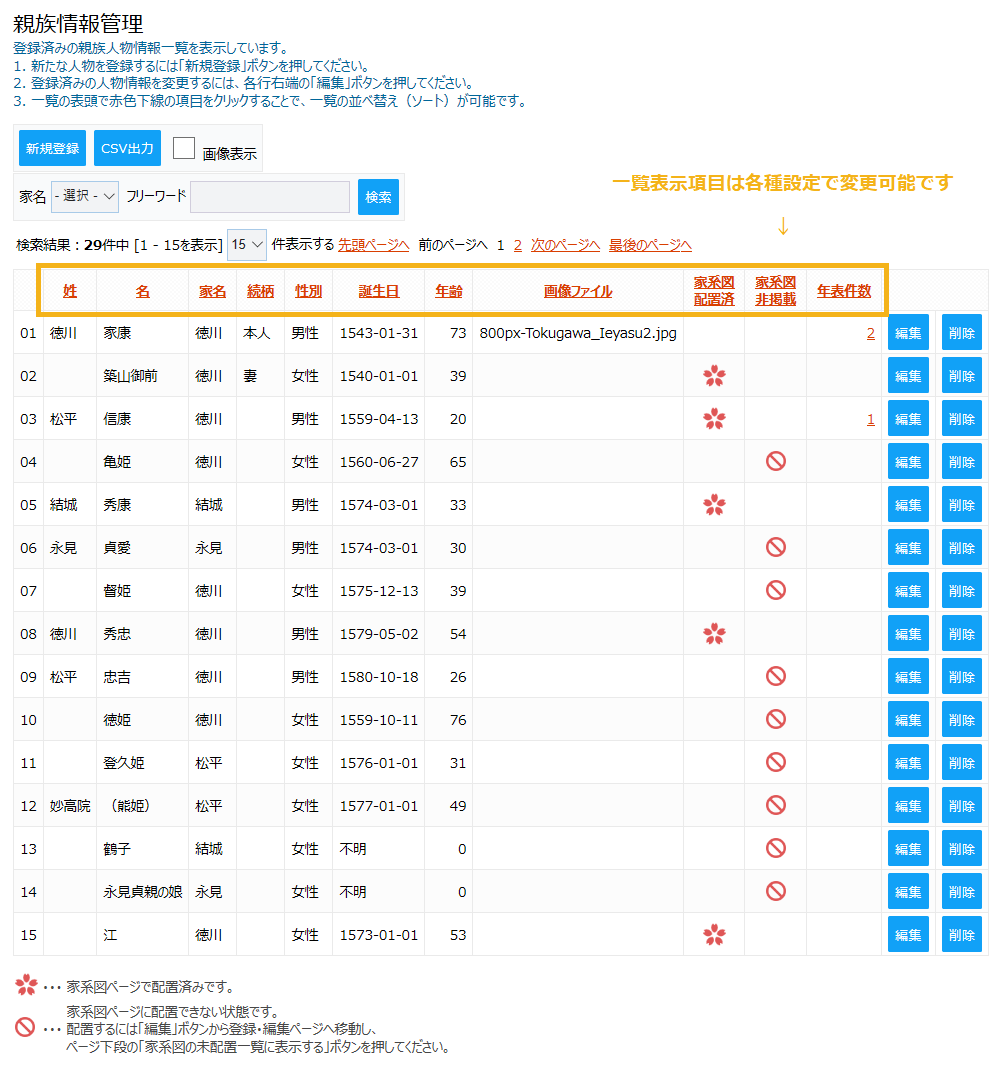The height and width of the screenshot is (1066, 1007).
Task: Click inside the フリーワード text field
Action: 270,196
